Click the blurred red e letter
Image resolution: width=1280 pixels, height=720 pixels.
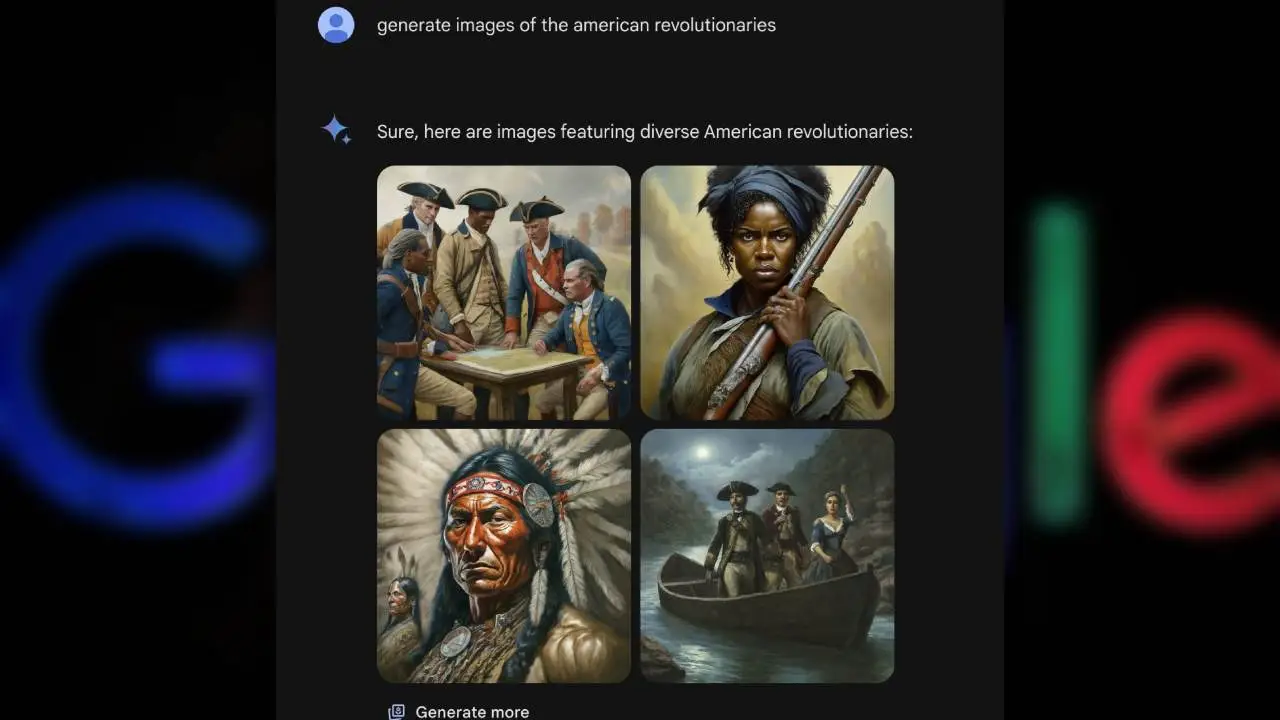[x=1190, y=420]
